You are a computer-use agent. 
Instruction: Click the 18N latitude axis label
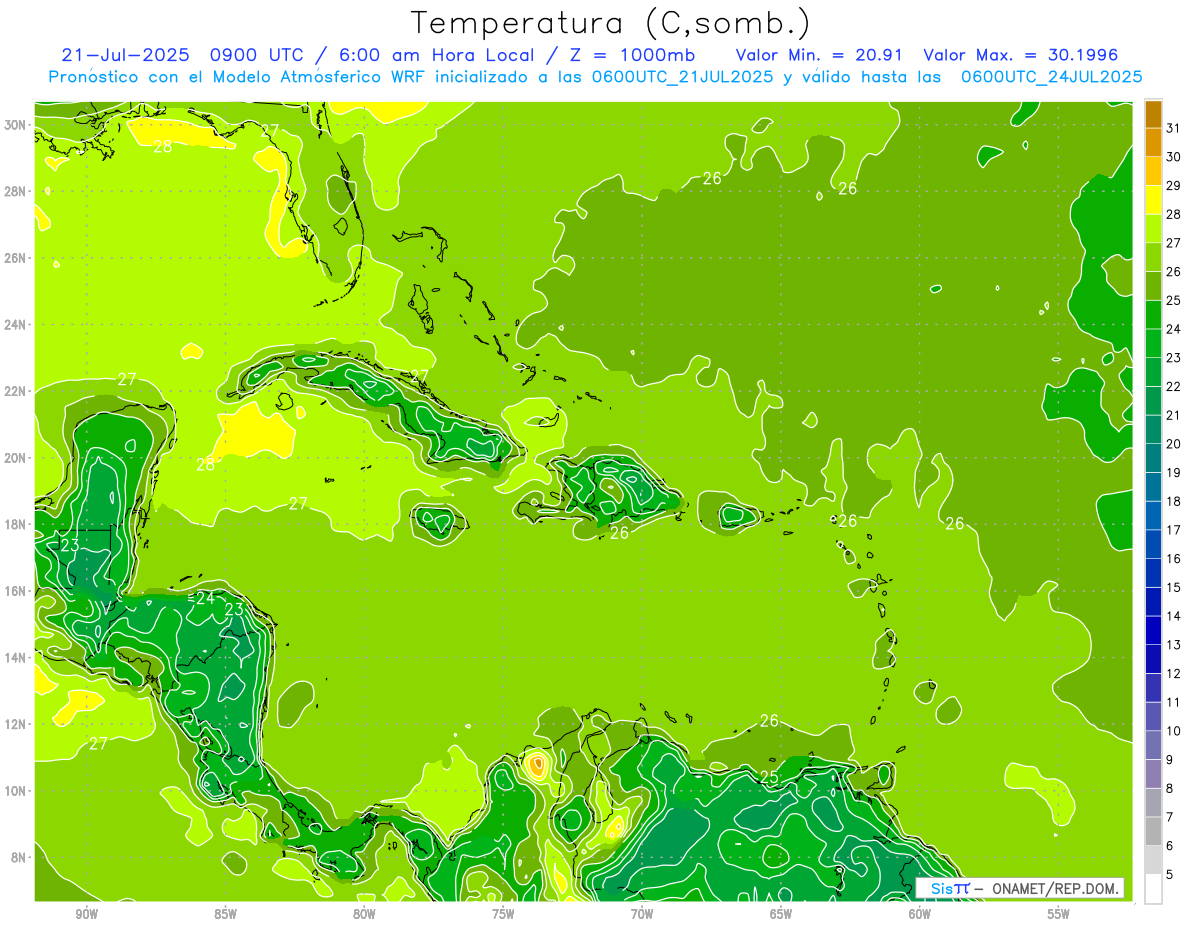tap(16, 524)
